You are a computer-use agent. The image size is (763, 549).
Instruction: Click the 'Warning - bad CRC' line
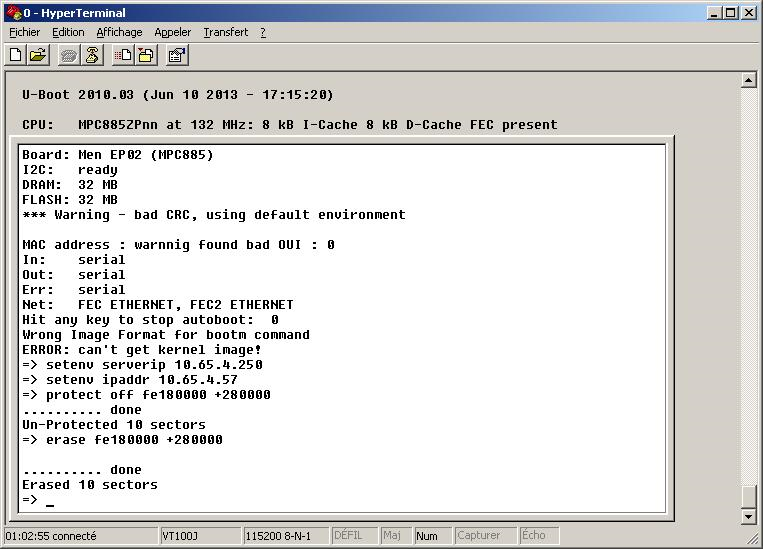(214, 215)
